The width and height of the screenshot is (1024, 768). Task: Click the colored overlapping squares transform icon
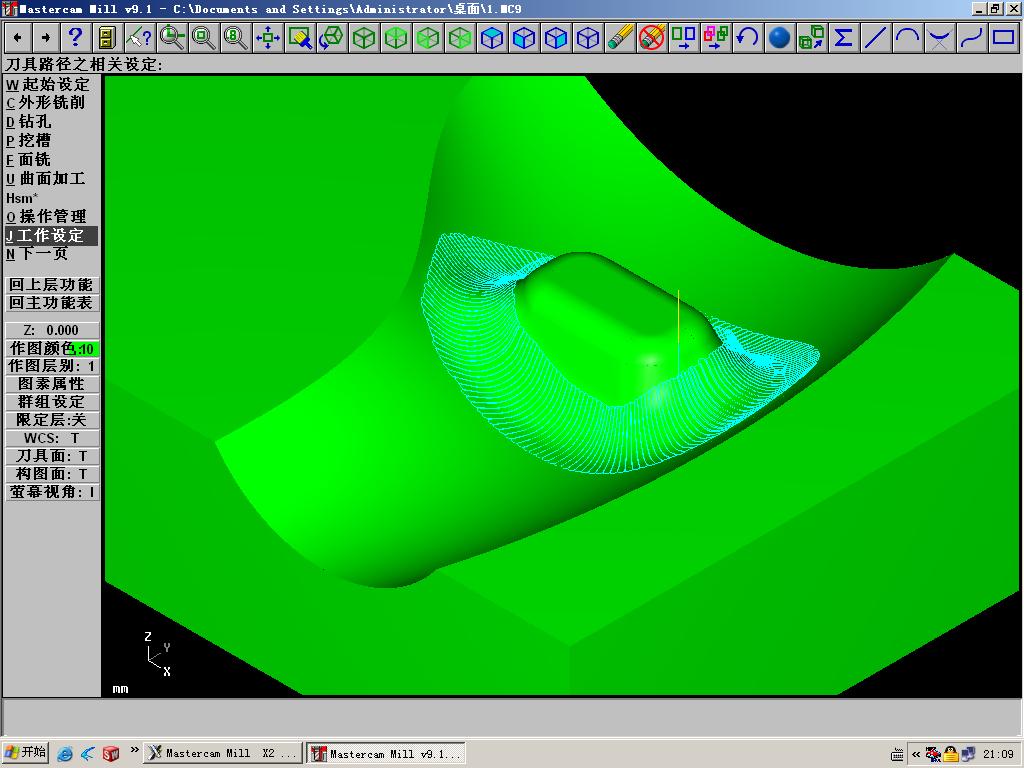[x=716, y=37]
